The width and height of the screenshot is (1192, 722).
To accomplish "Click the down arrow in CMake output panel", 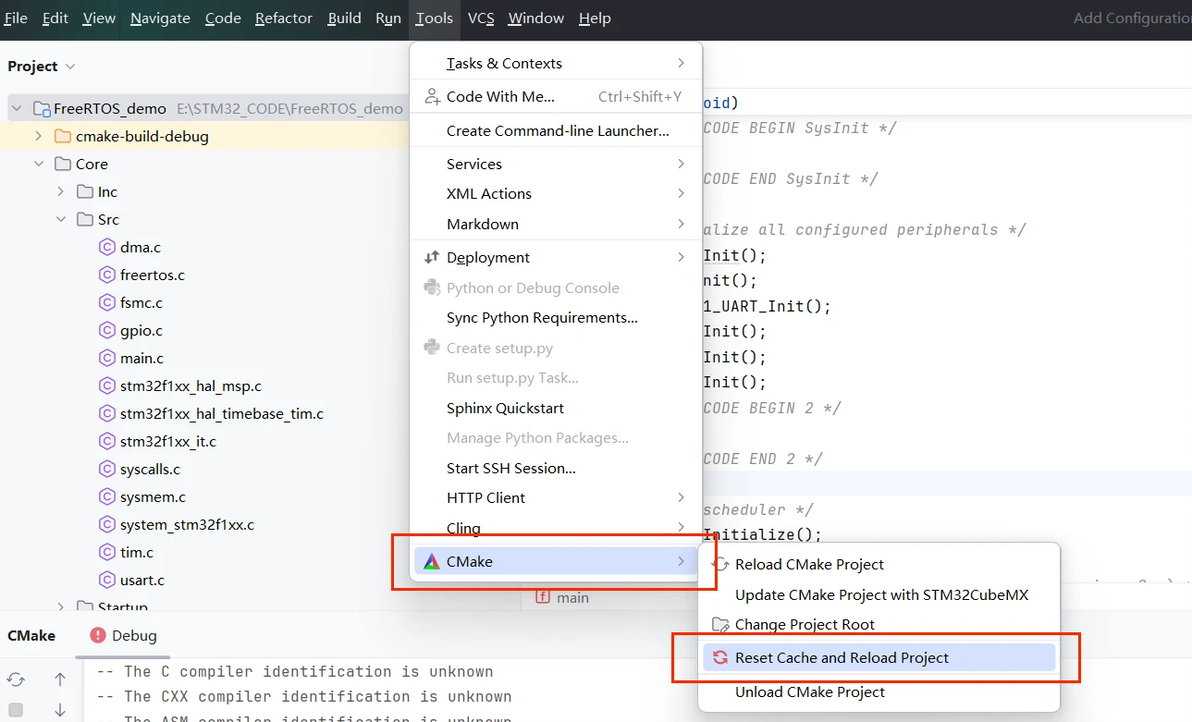I will pyautogui.click(x=60, y=710).
